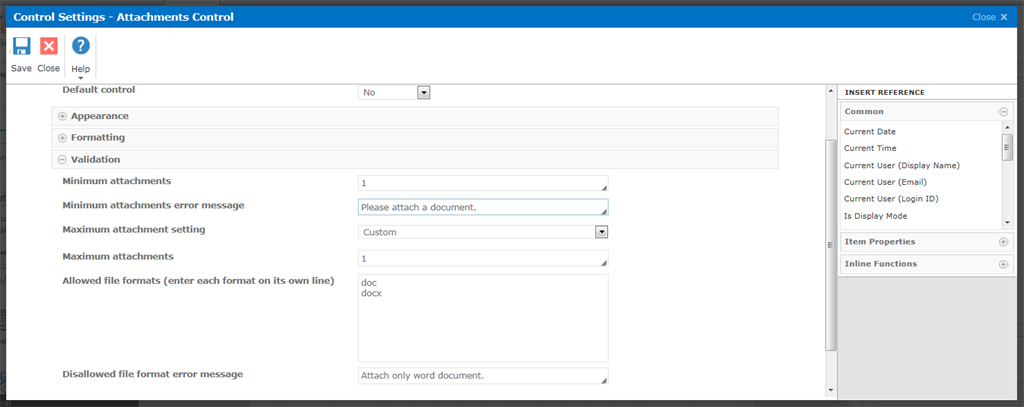Select Current User (Email) reference
This screenshot has width=1024, height=407.
click(885, 182)
